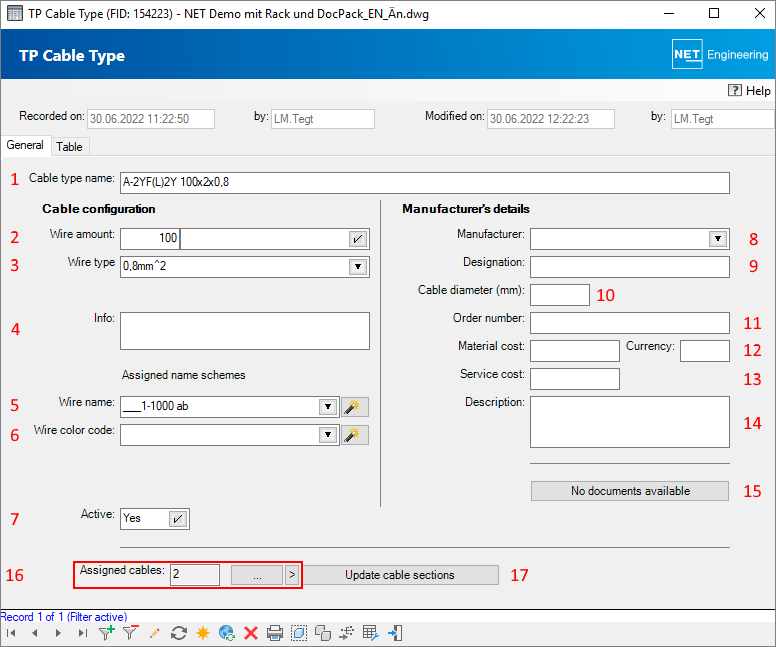Click the blue arrow exit door icon
Viewport: 776px width, 647px height.
[x=395, y=633]
